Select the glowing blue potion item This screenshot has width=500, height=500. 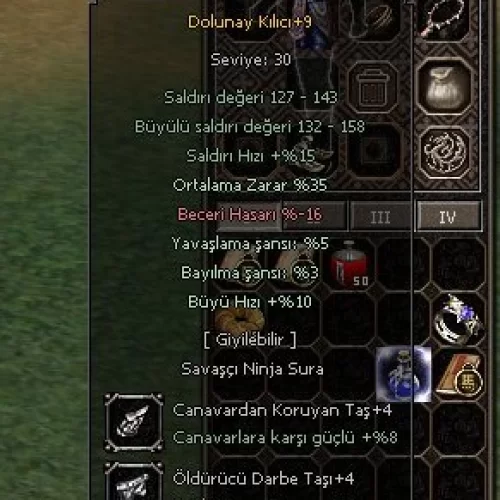click(x=403, y=374)
